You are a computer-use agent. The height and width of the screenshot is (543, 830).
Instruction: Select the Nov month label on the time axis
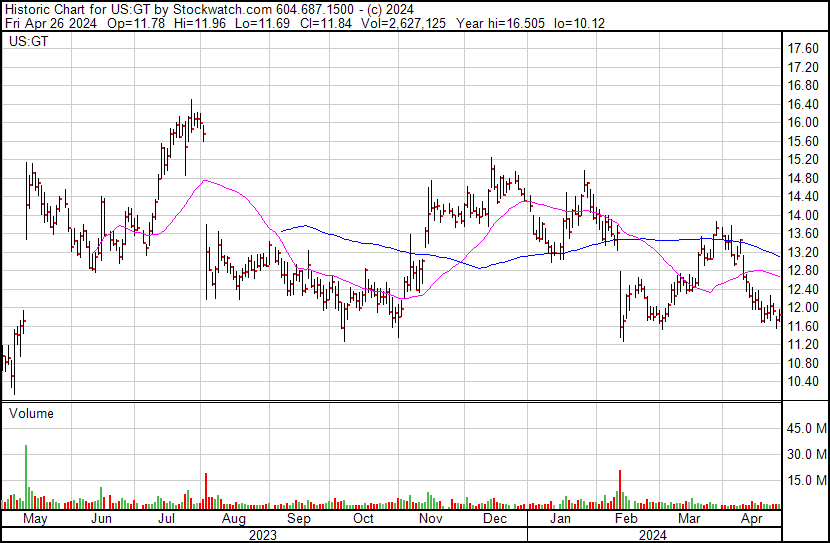pyautogui.click(x=430, y=520)
